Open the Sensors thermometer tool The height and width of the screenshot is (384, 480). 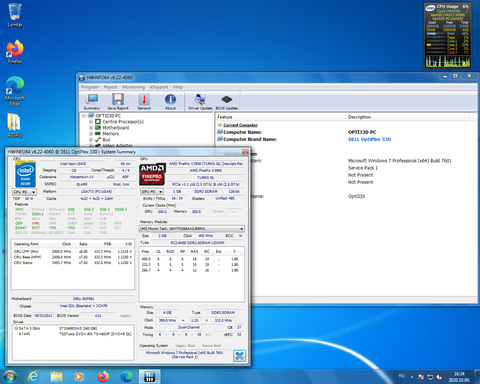point(144,101)
